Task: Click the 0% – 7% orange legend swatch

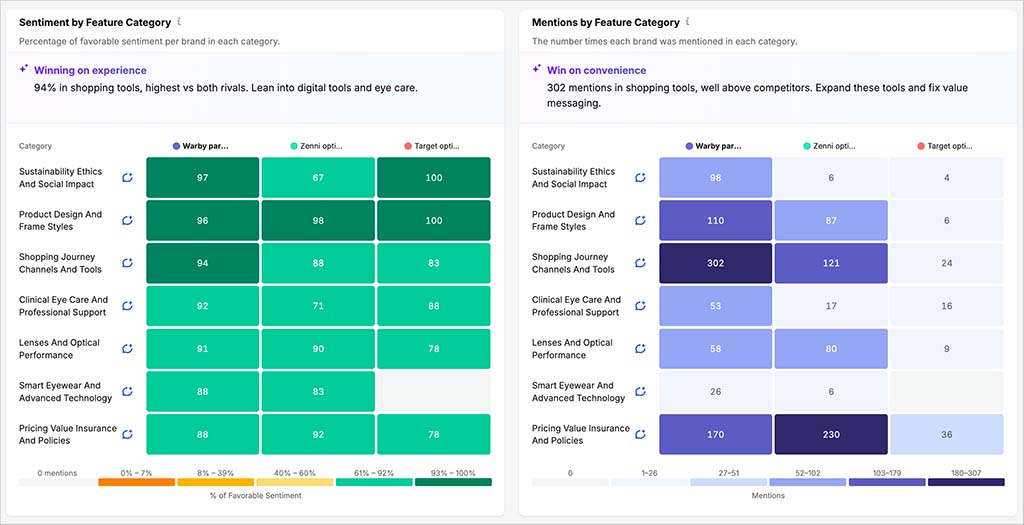Action: tap(136, 482)
